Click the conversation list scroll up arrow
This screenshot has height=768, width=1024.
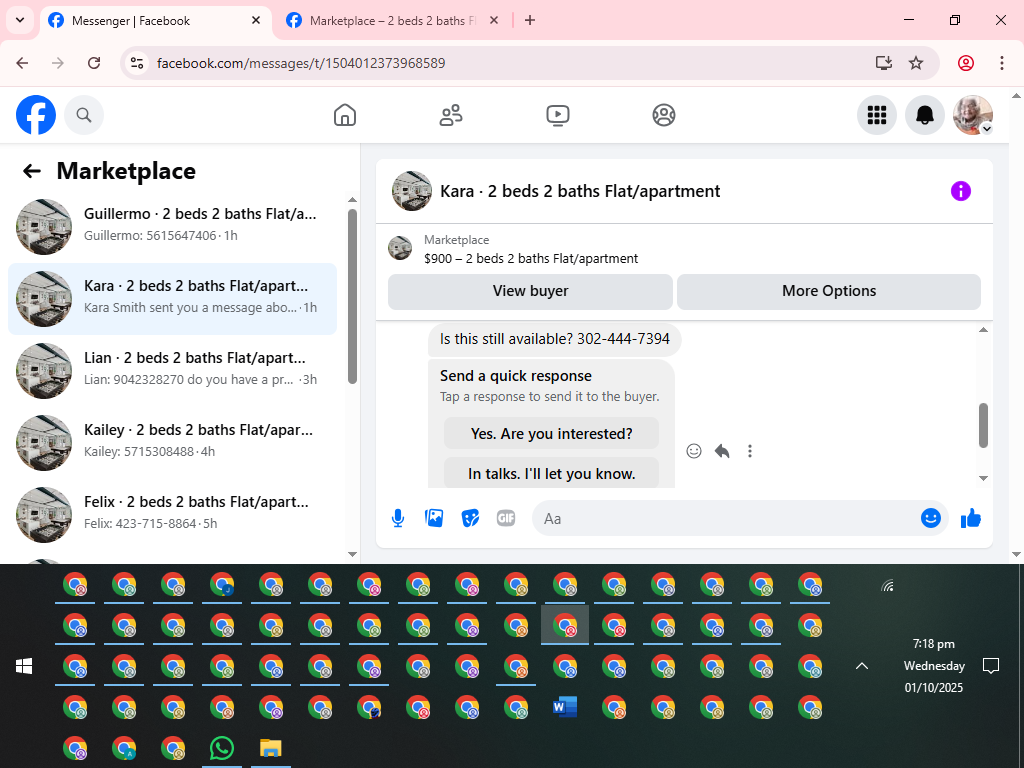353,199
